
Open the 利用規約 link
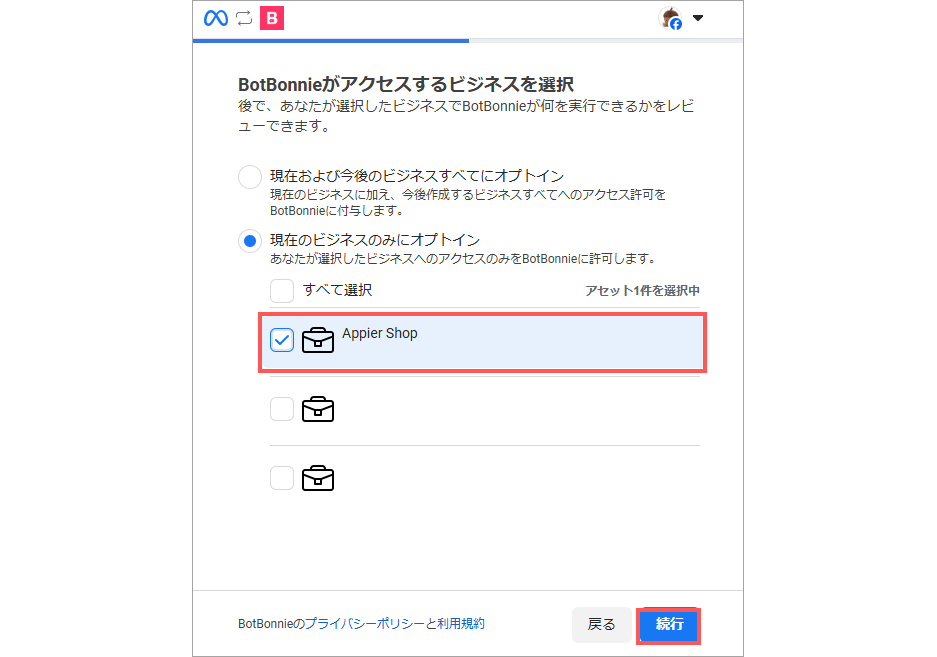click(461, 624)
